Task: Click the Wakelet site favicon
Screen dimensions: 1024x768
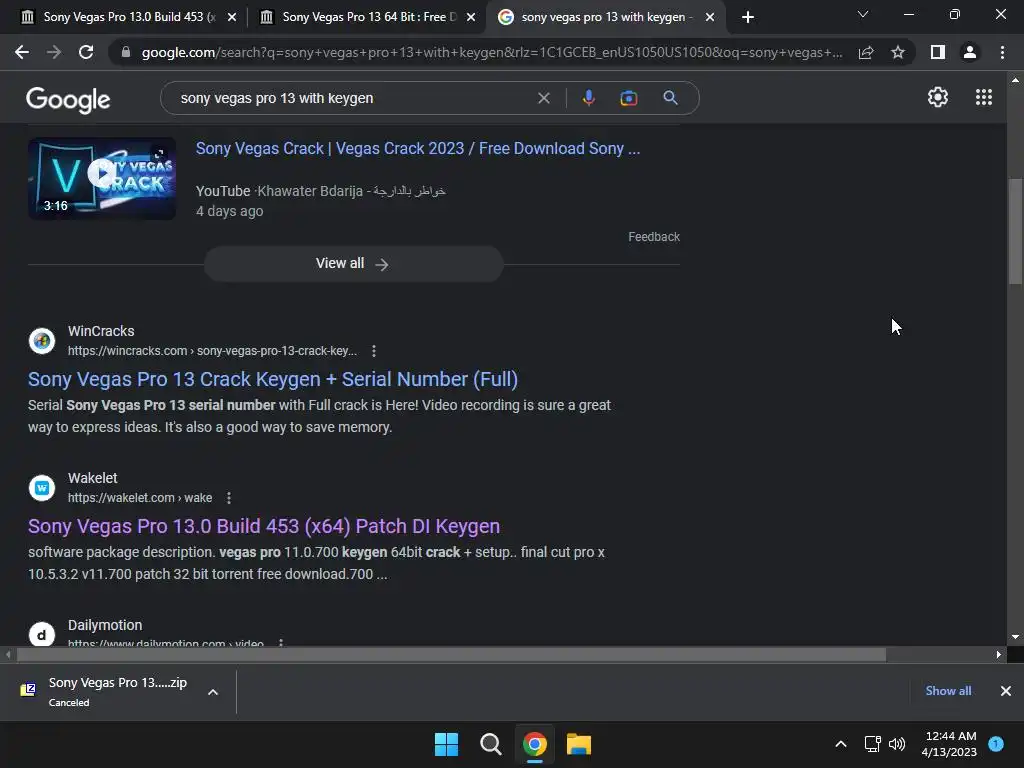Action: (42, 488)
